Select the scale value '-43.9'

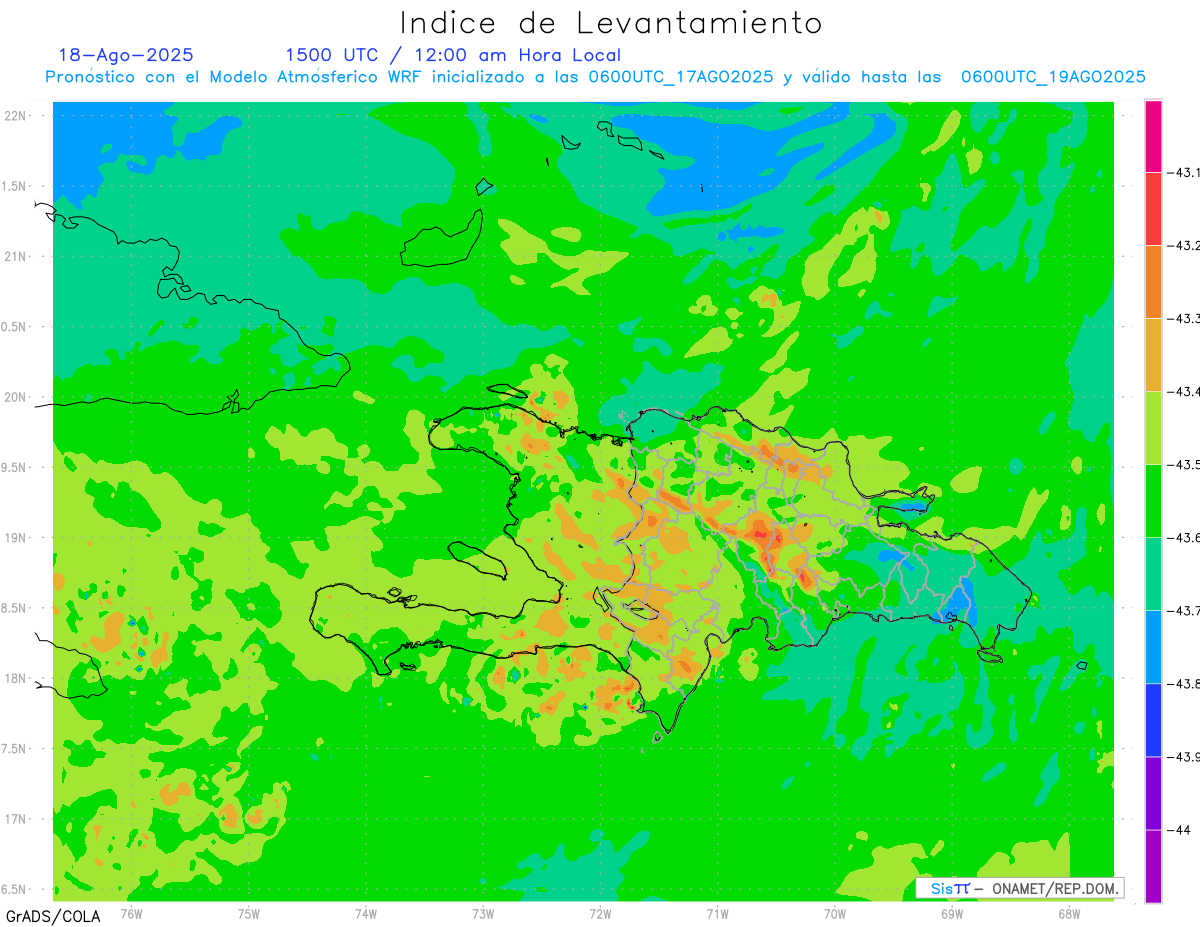1183,757
